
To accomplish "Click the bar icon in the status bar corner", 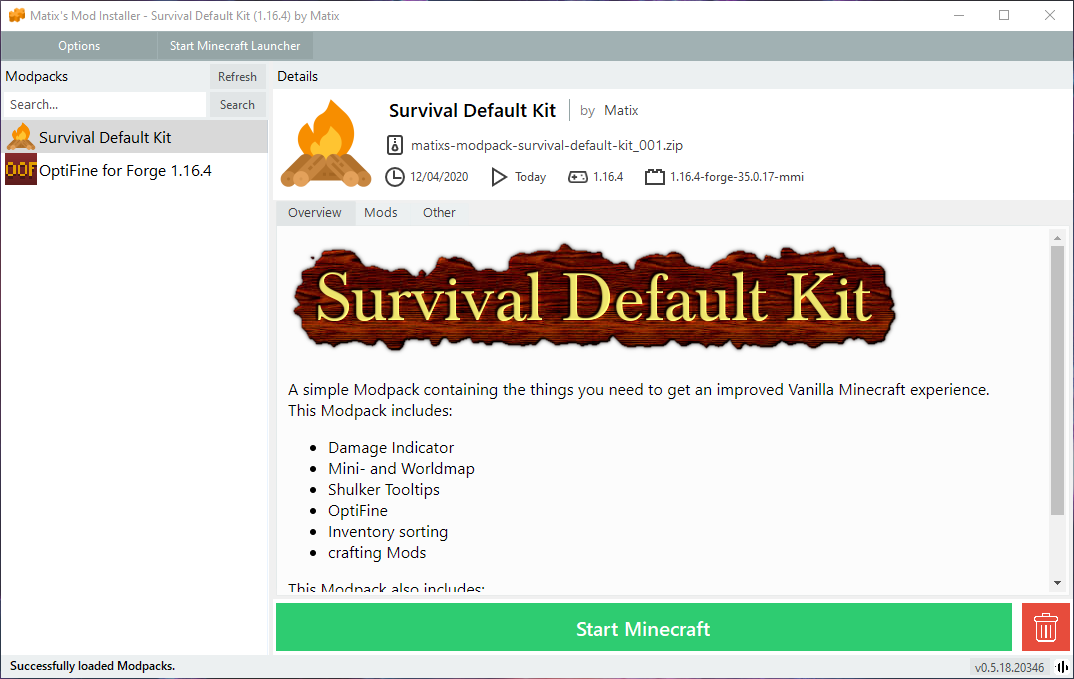I will coord(1064,665).
